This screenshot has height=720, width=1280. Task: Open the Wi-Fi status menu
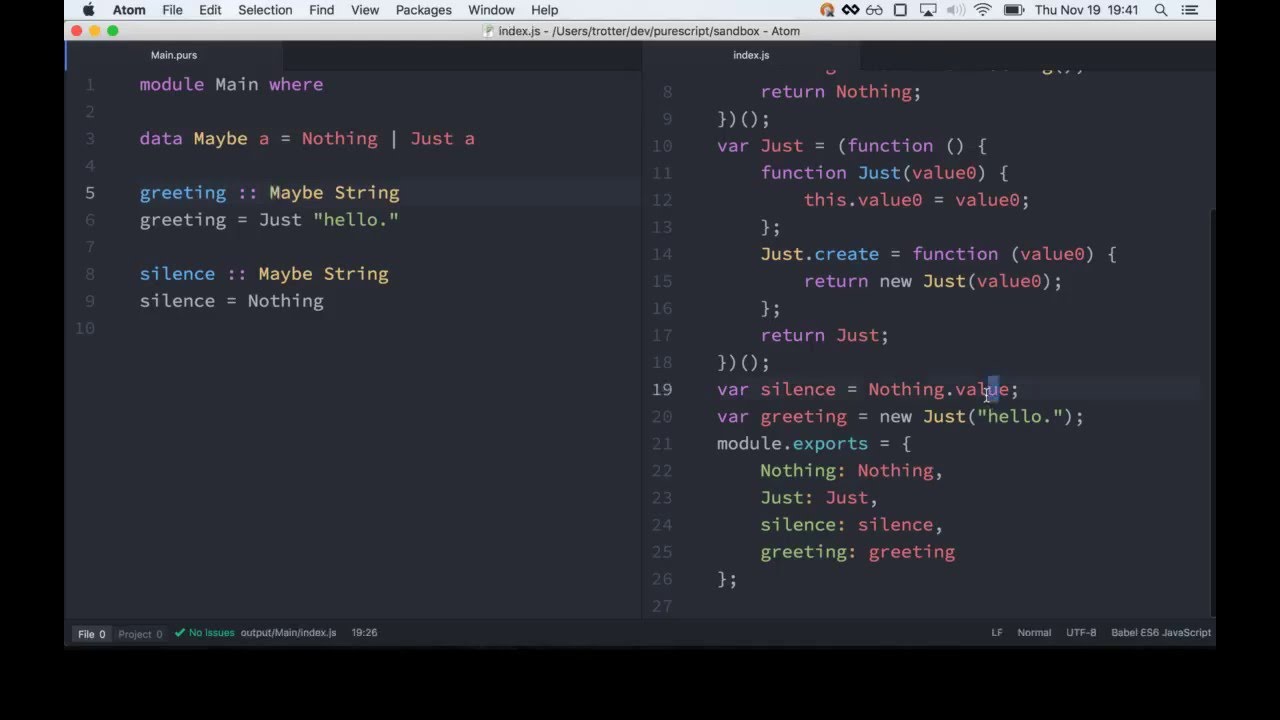point(982,10)
